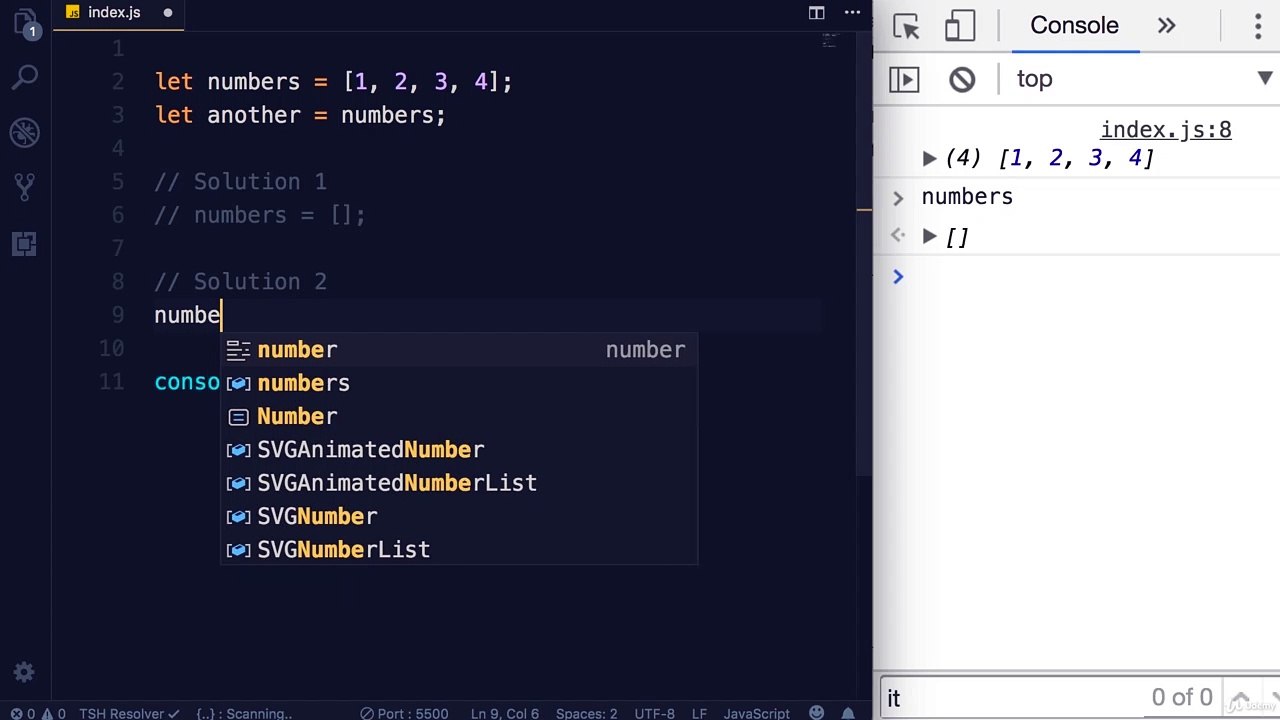Select the 'numbers' suggestion
The image size is (1280, 720).
[459, 383]
